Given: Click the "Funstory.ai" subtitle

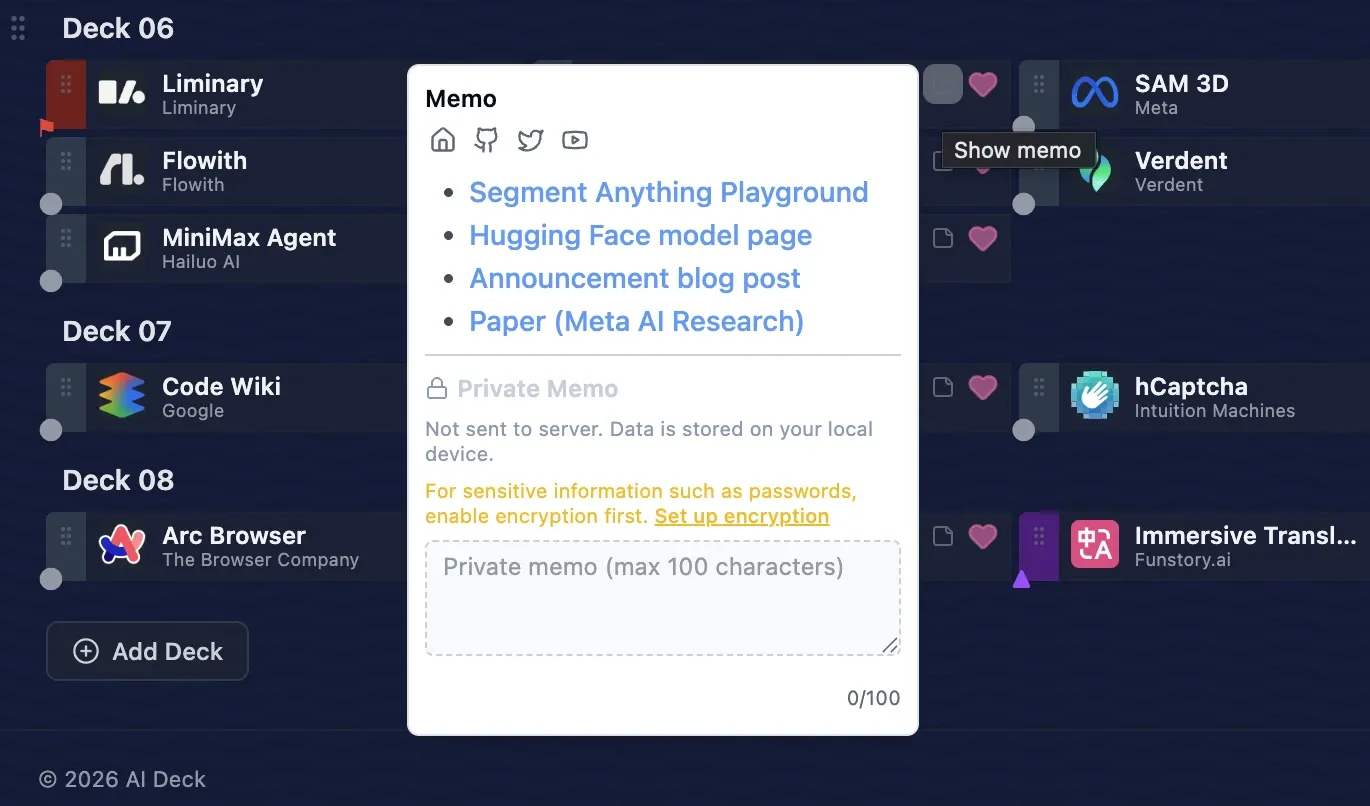Looking at the screenshot, I should tap(1185, 559).
